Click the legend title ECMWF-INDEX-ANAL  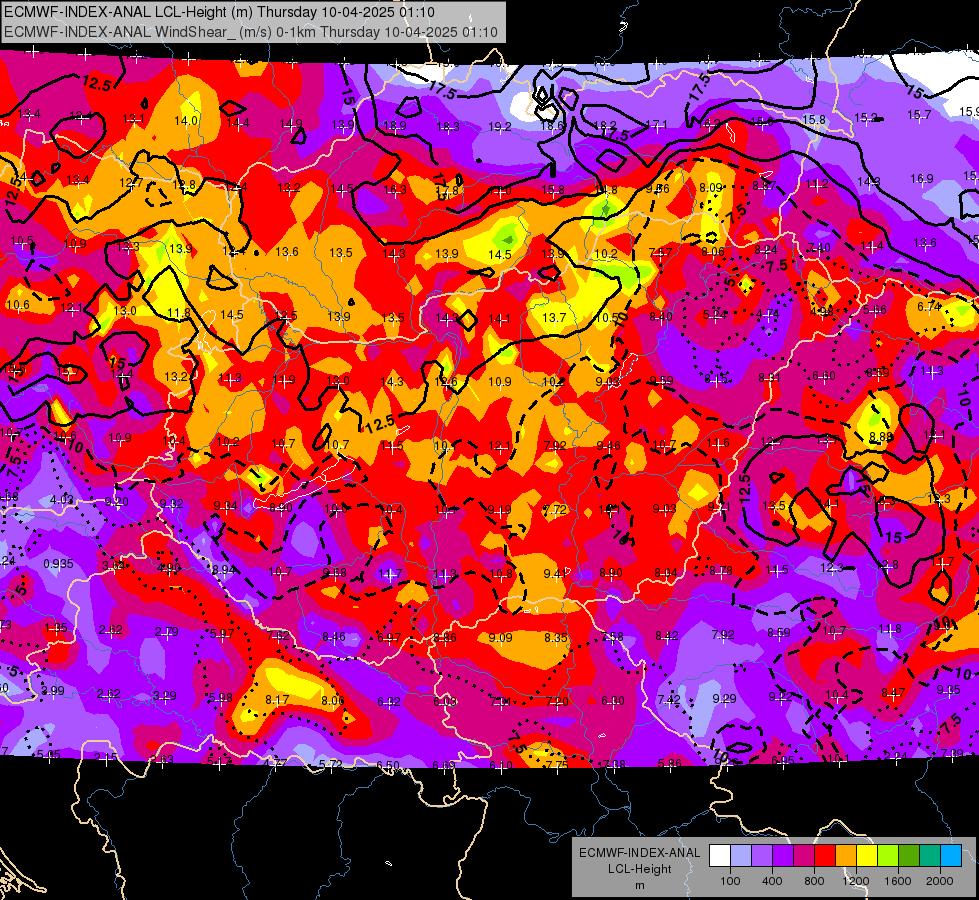click(x=639, y=853)
